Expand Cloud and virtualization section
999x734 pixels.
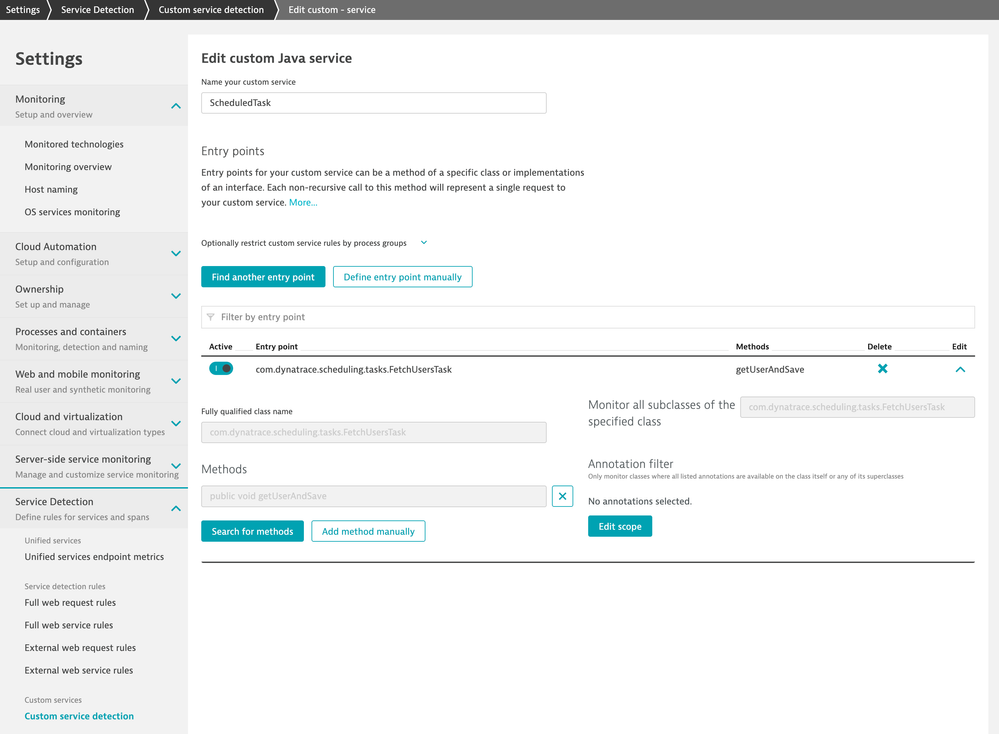click(176, 424)
